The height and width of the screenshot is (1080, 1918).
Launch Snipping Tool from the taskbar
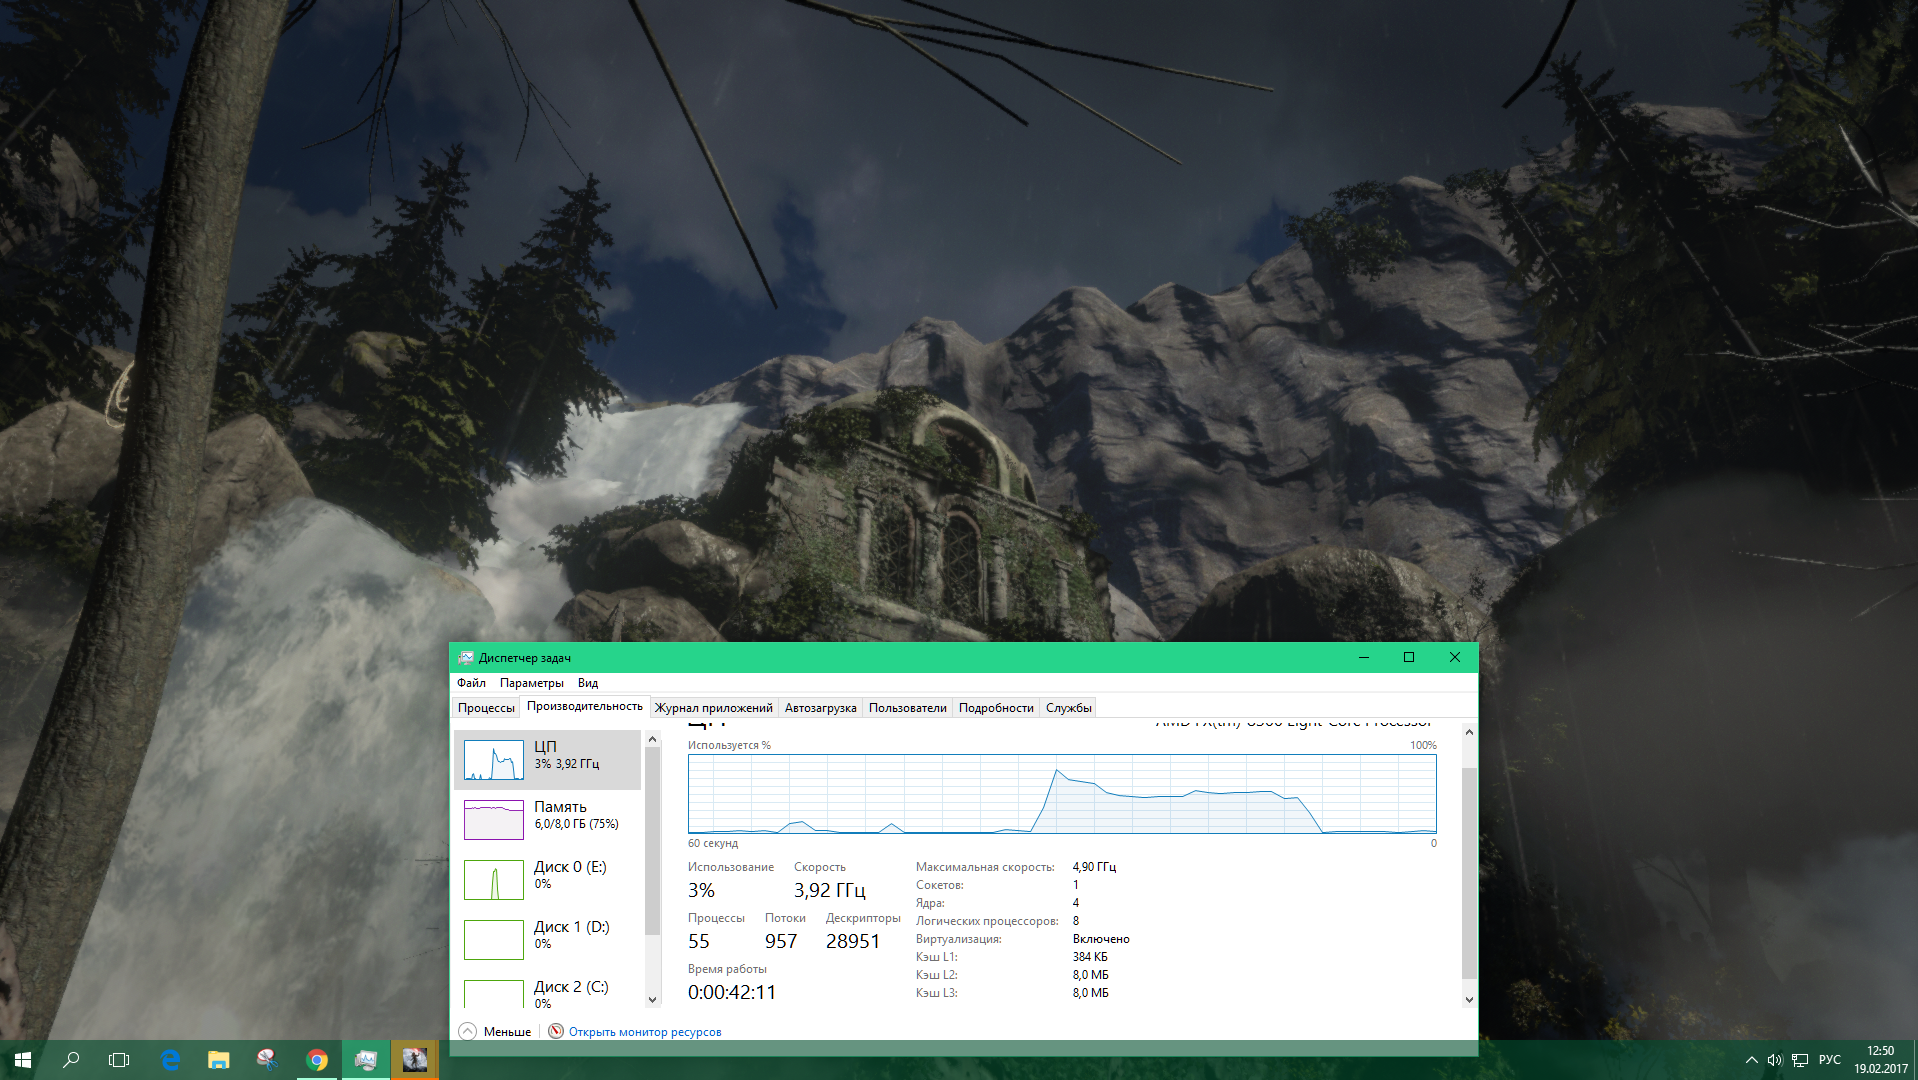tap(267, 1060)
